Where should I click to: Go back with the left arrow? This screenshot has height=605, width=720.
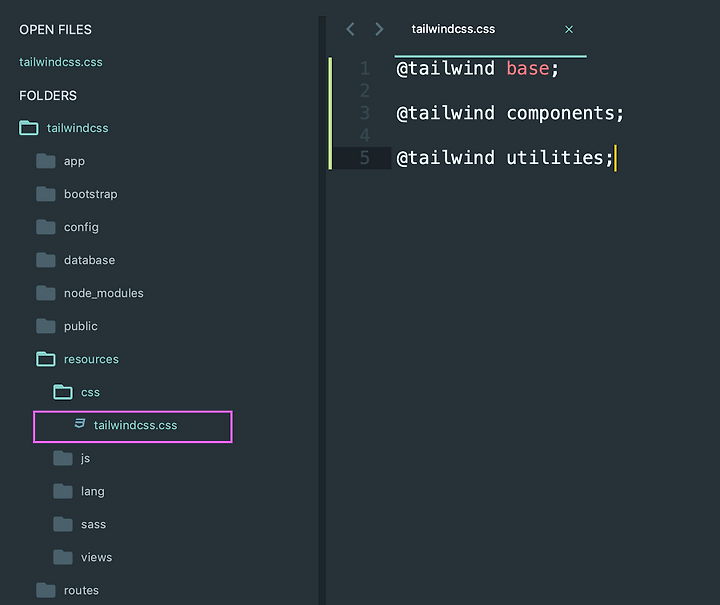click(350, 29)
